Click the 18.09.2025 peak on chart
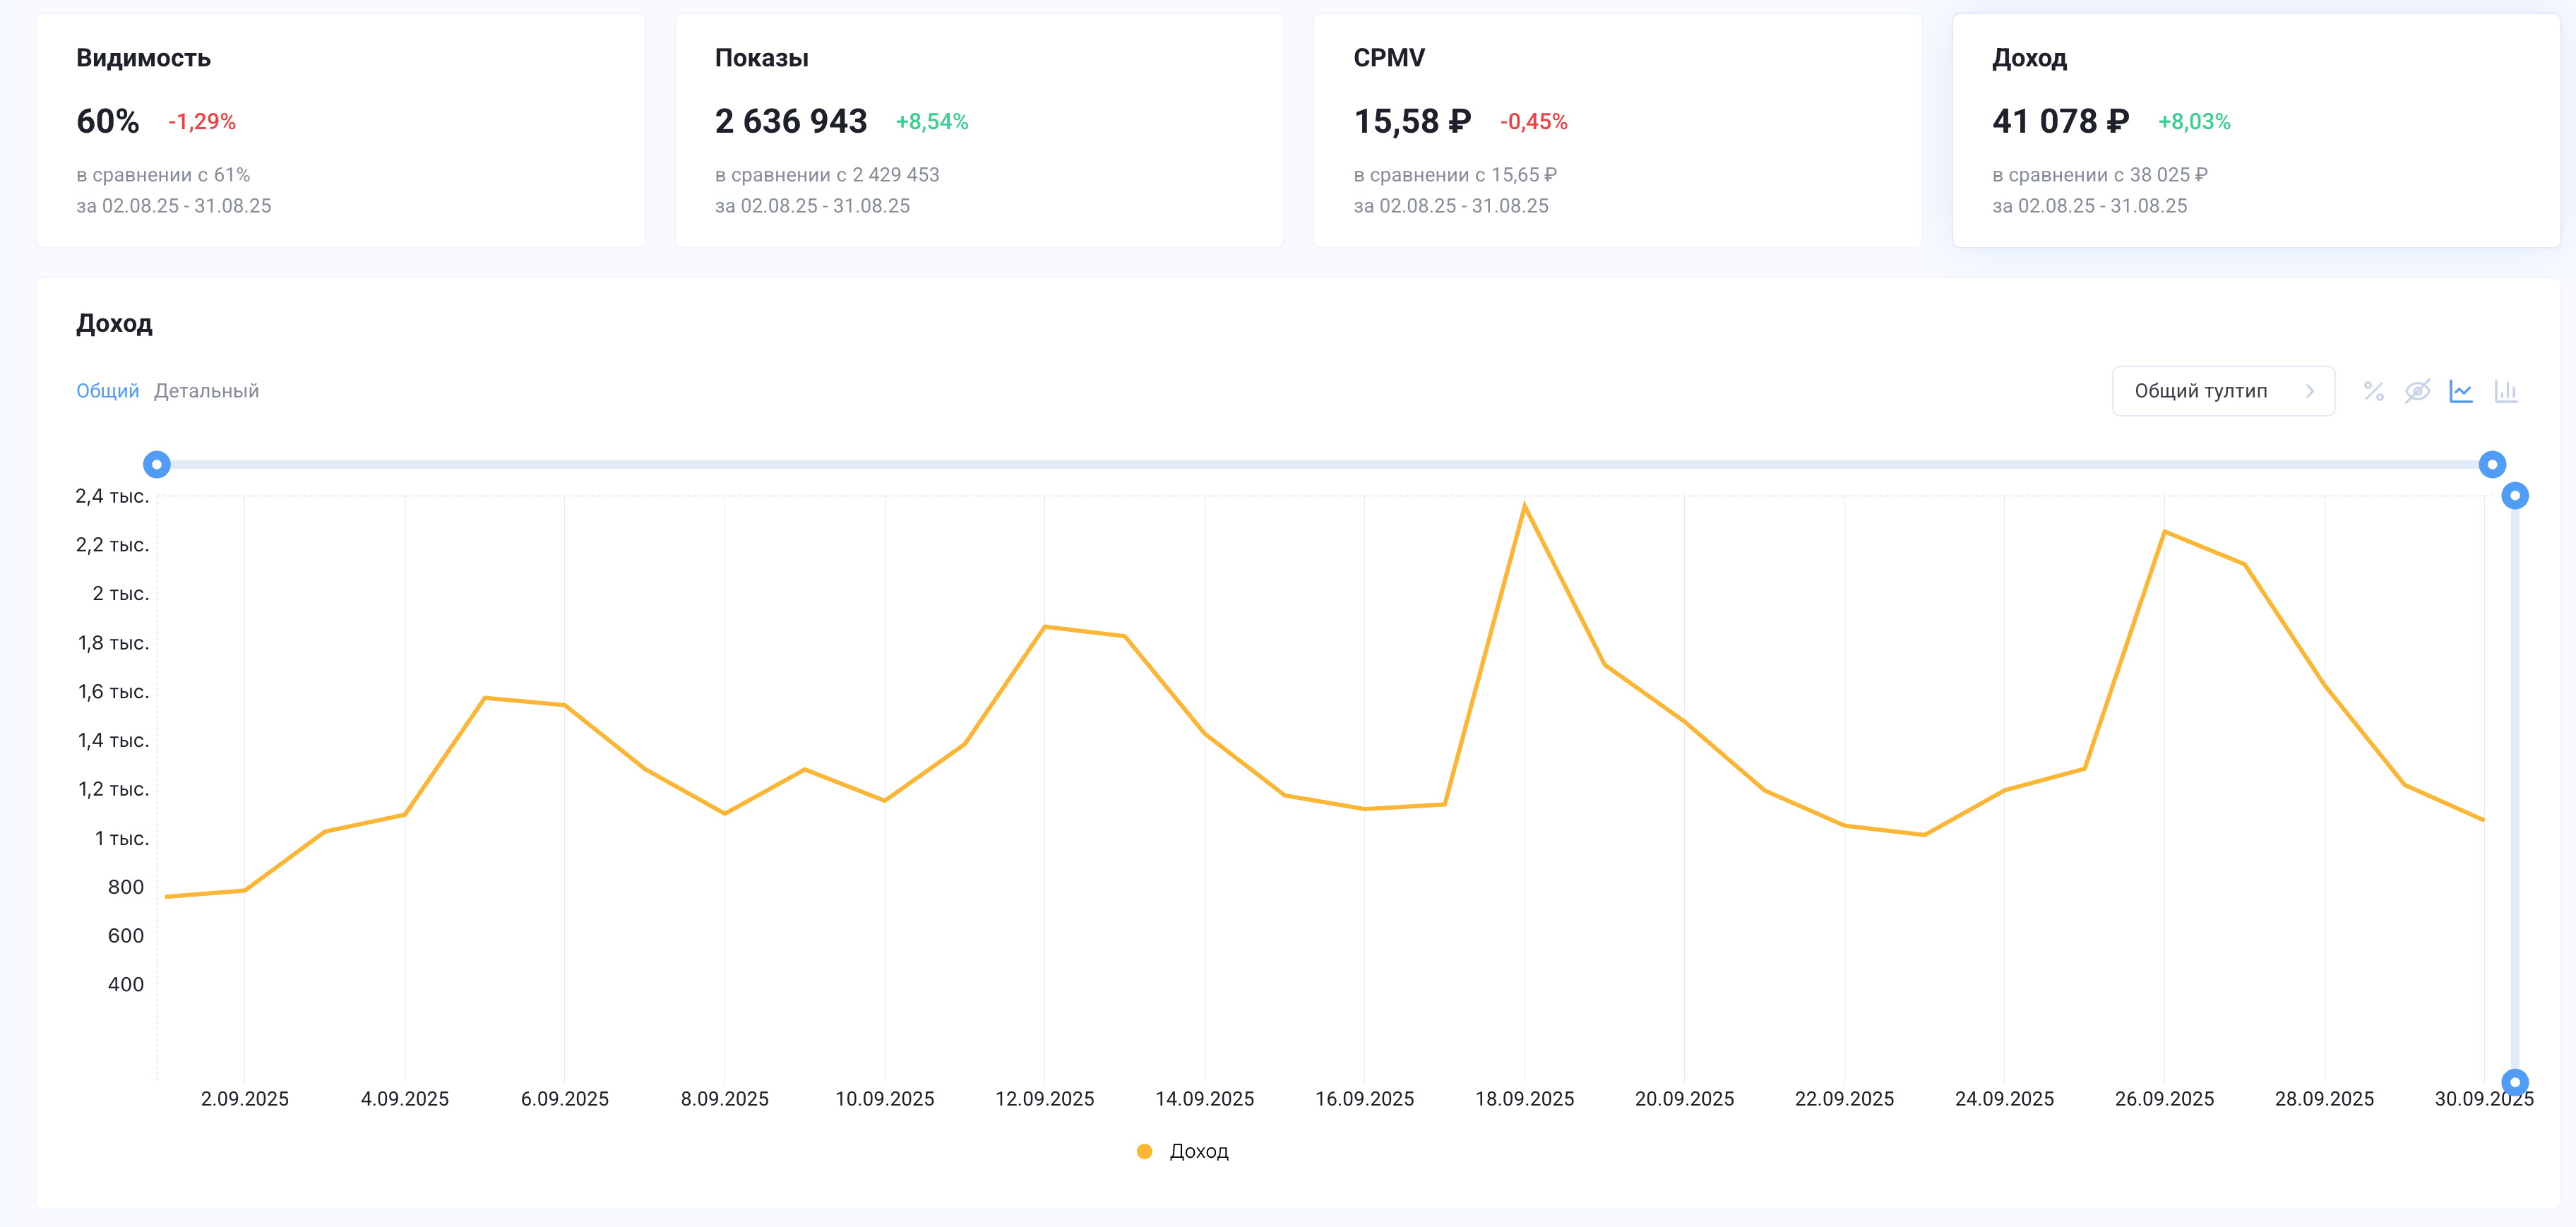2576x1227 pixels. click(x=1524, y=506)
